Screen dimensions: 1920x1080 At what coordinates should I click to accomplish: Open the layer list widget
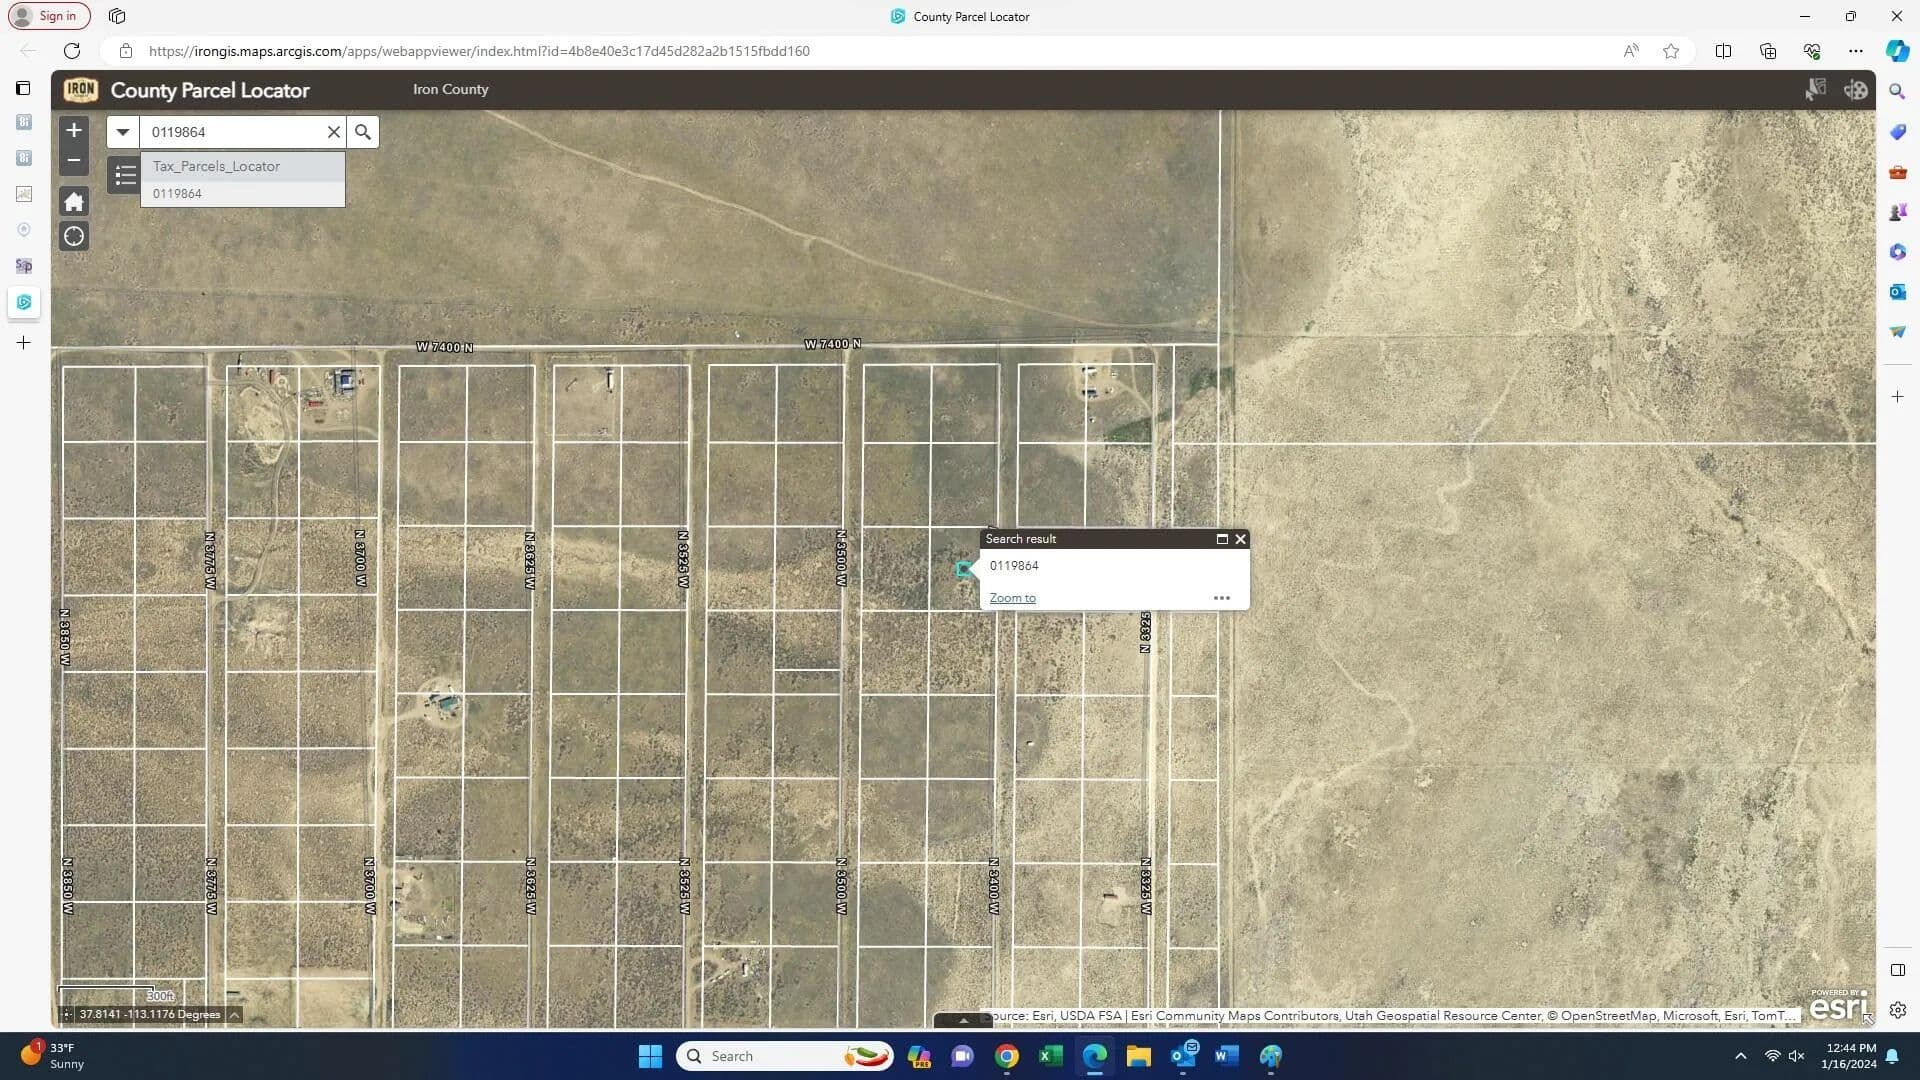pos(125,176)
